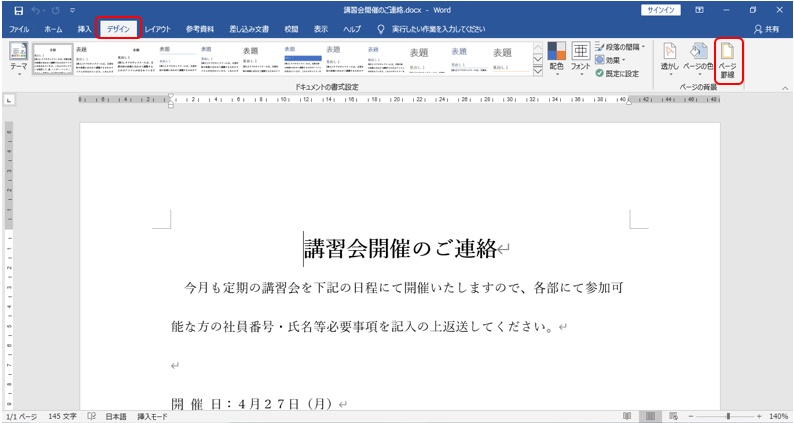Click the zoom slider in status bar

click(x=728, y=415)
